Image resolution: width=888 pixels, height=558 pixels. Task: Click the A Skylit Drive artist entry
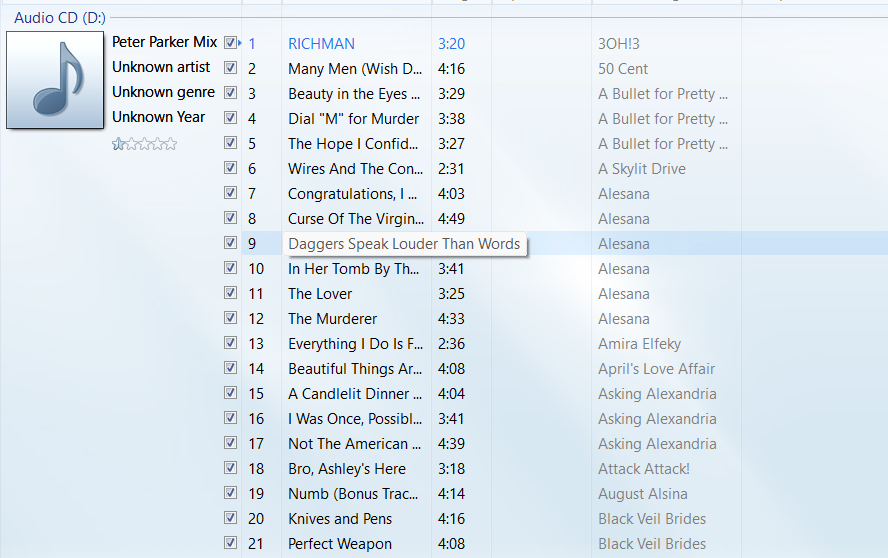click(642, 169)
